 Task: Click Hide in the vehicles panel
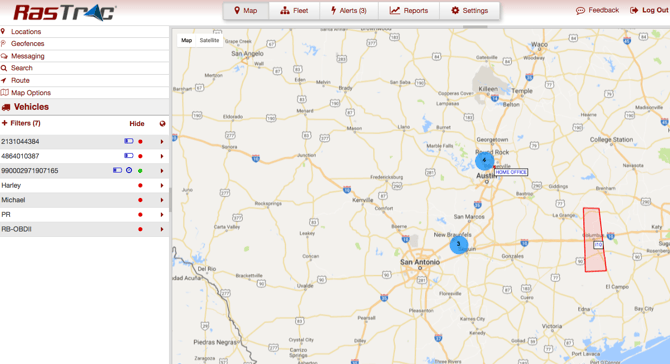(137, 123)
